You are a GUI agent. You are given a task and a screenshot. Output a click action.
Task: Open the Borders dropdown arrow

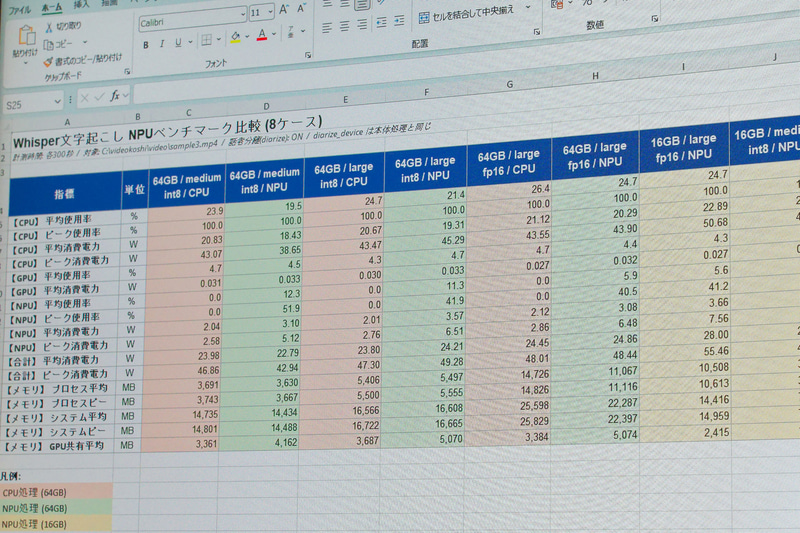(x=219, y=39)
